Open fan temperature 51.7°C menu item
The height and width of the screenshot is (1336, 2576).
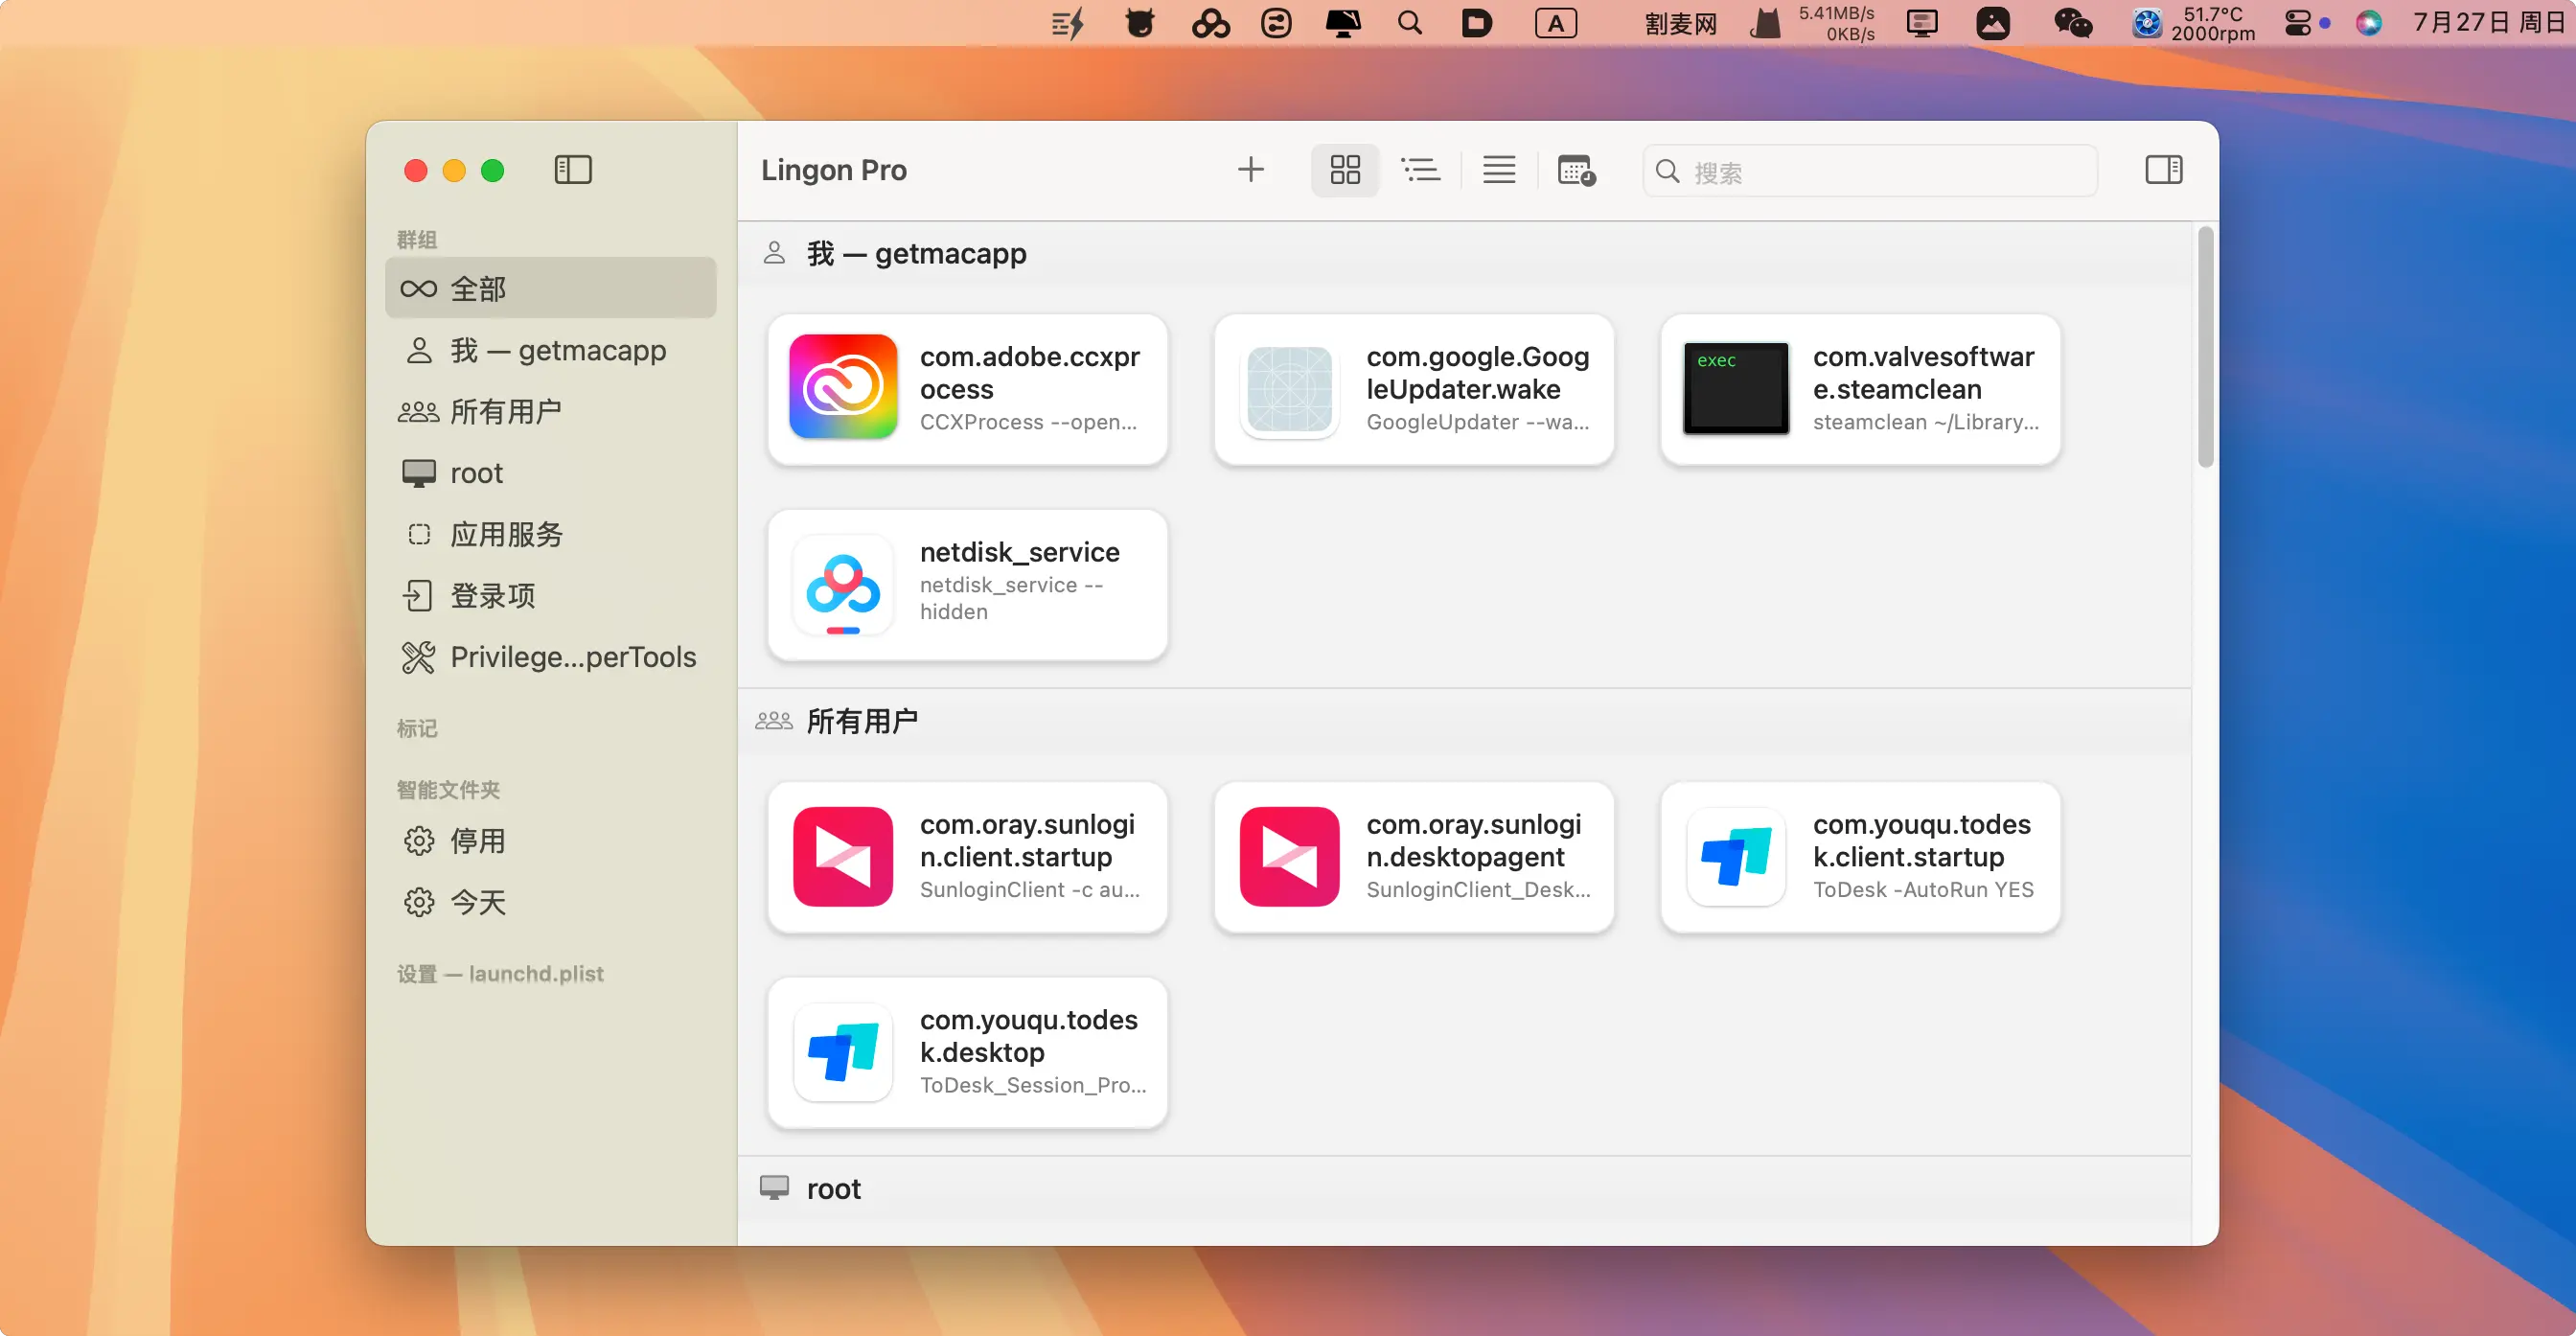click(2194, 23)
